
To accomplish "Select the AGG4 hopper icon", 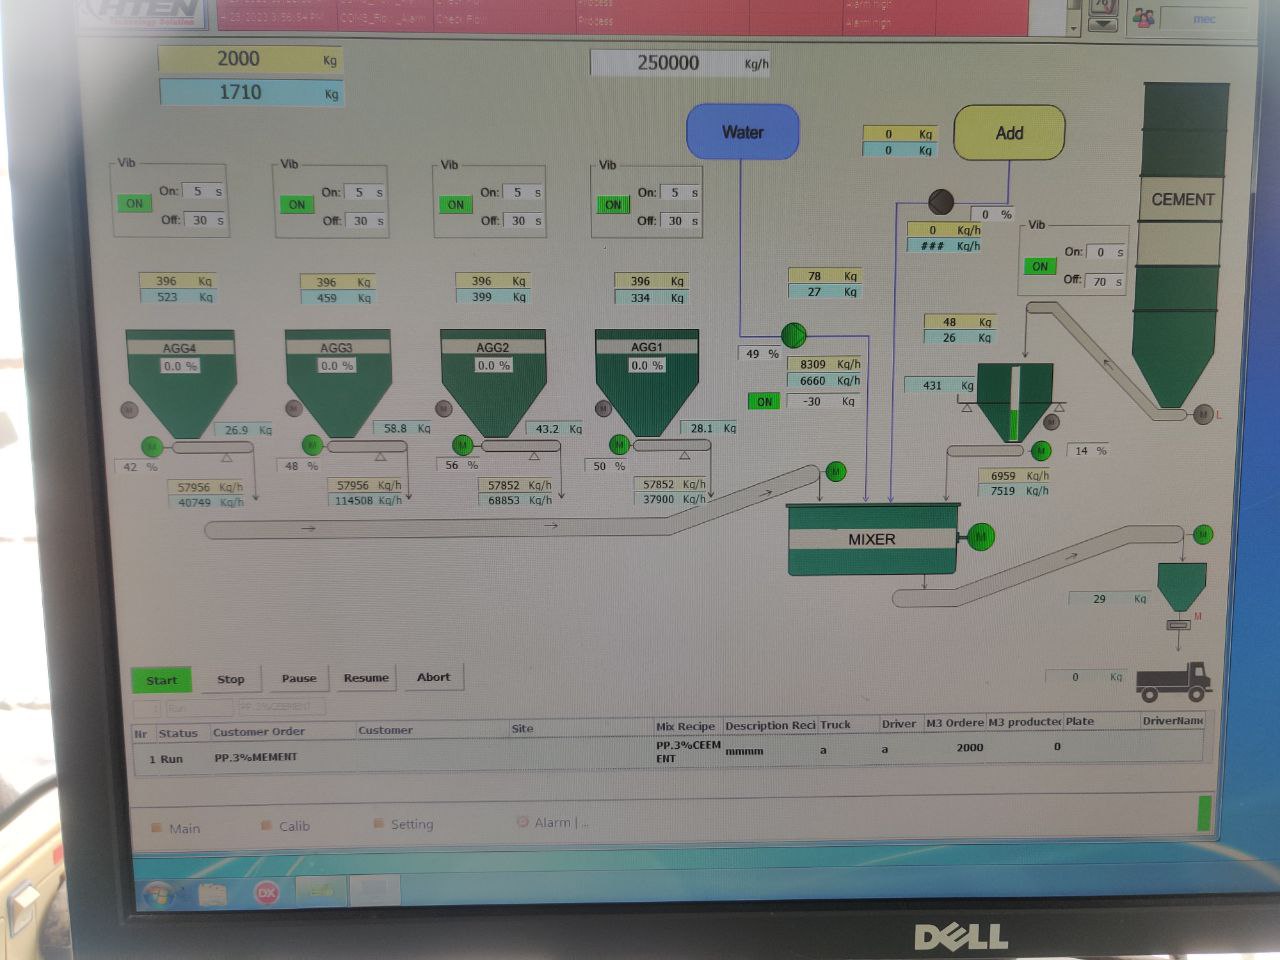I will [180, 385].
